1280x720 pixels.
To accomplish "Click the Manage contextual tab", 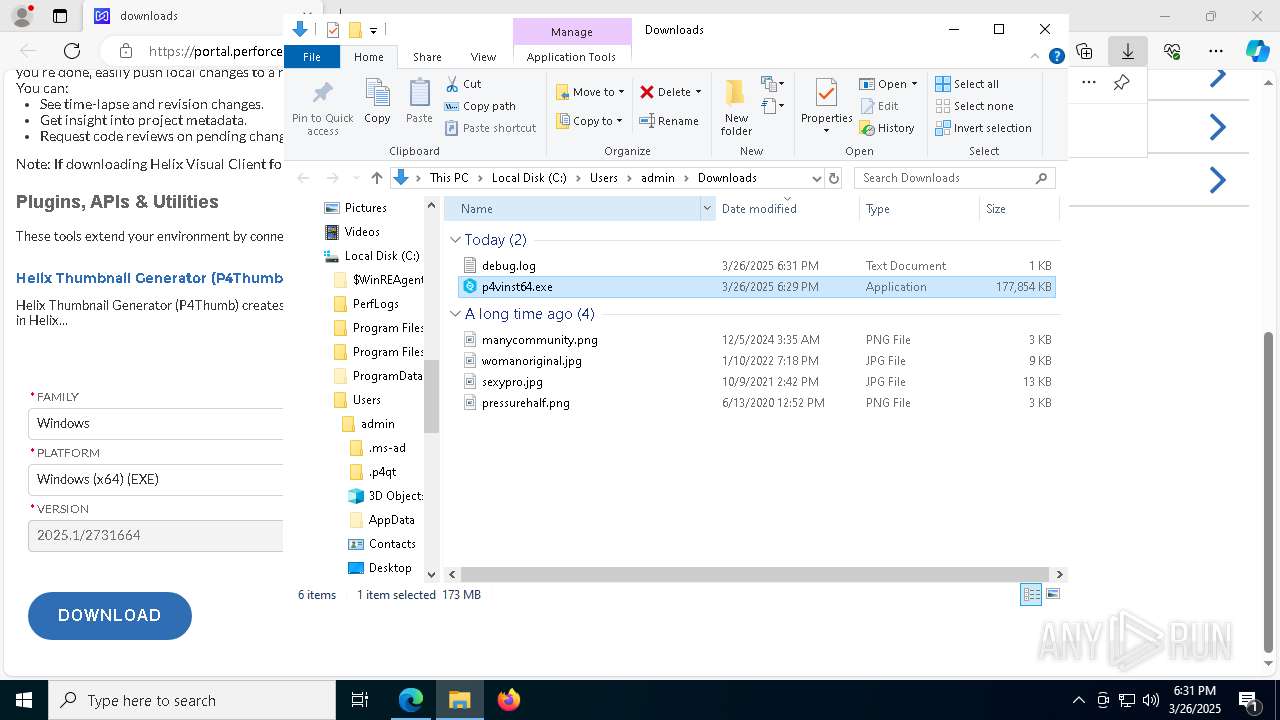I will pos(572,32).
